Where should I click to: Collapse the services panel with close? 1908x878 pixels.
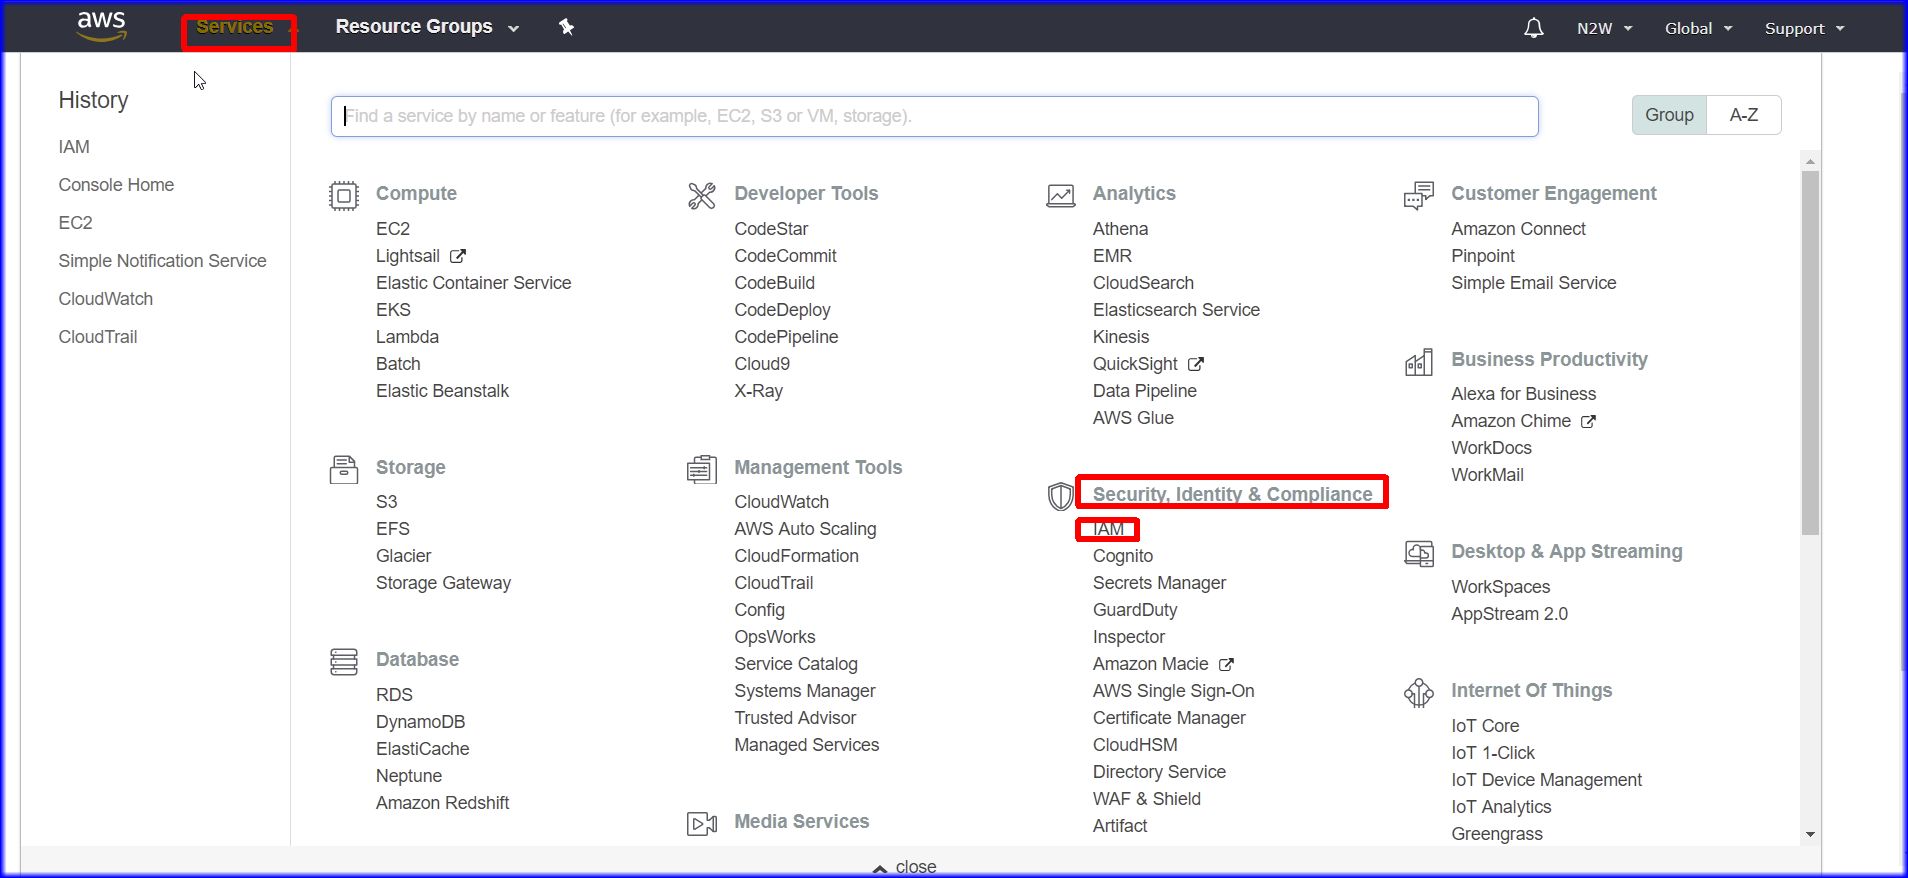coord(905,867)
